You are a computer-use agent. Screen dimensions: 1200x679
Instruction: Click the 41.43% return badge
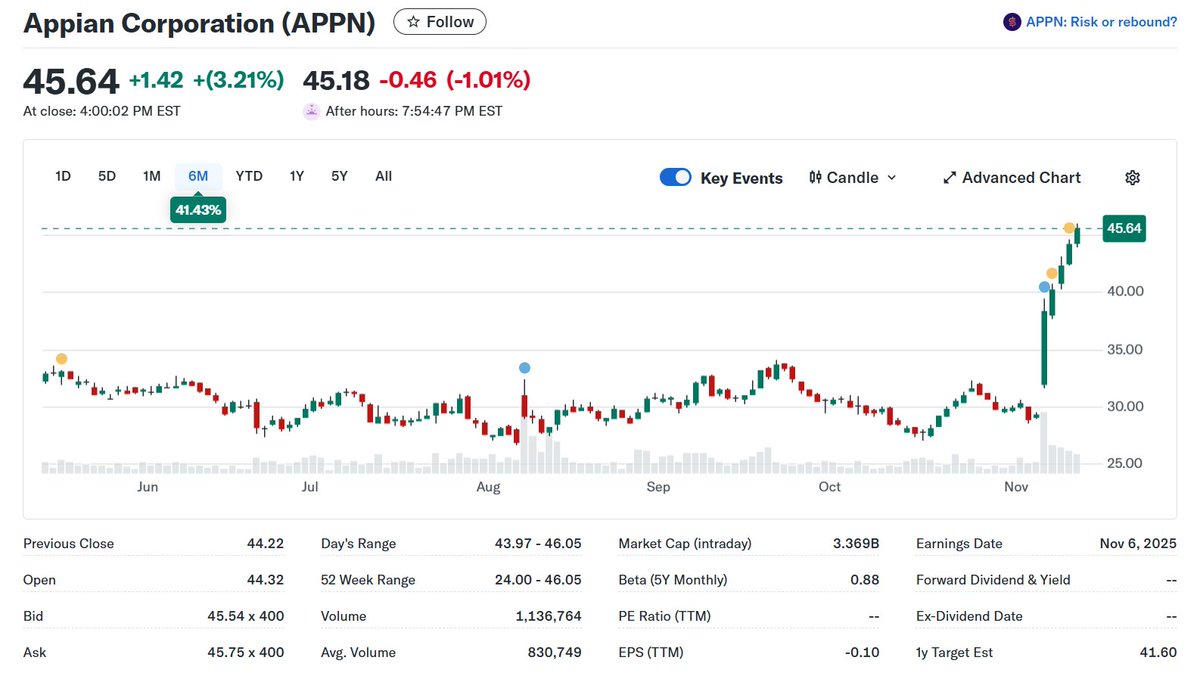tap(198, 210)
